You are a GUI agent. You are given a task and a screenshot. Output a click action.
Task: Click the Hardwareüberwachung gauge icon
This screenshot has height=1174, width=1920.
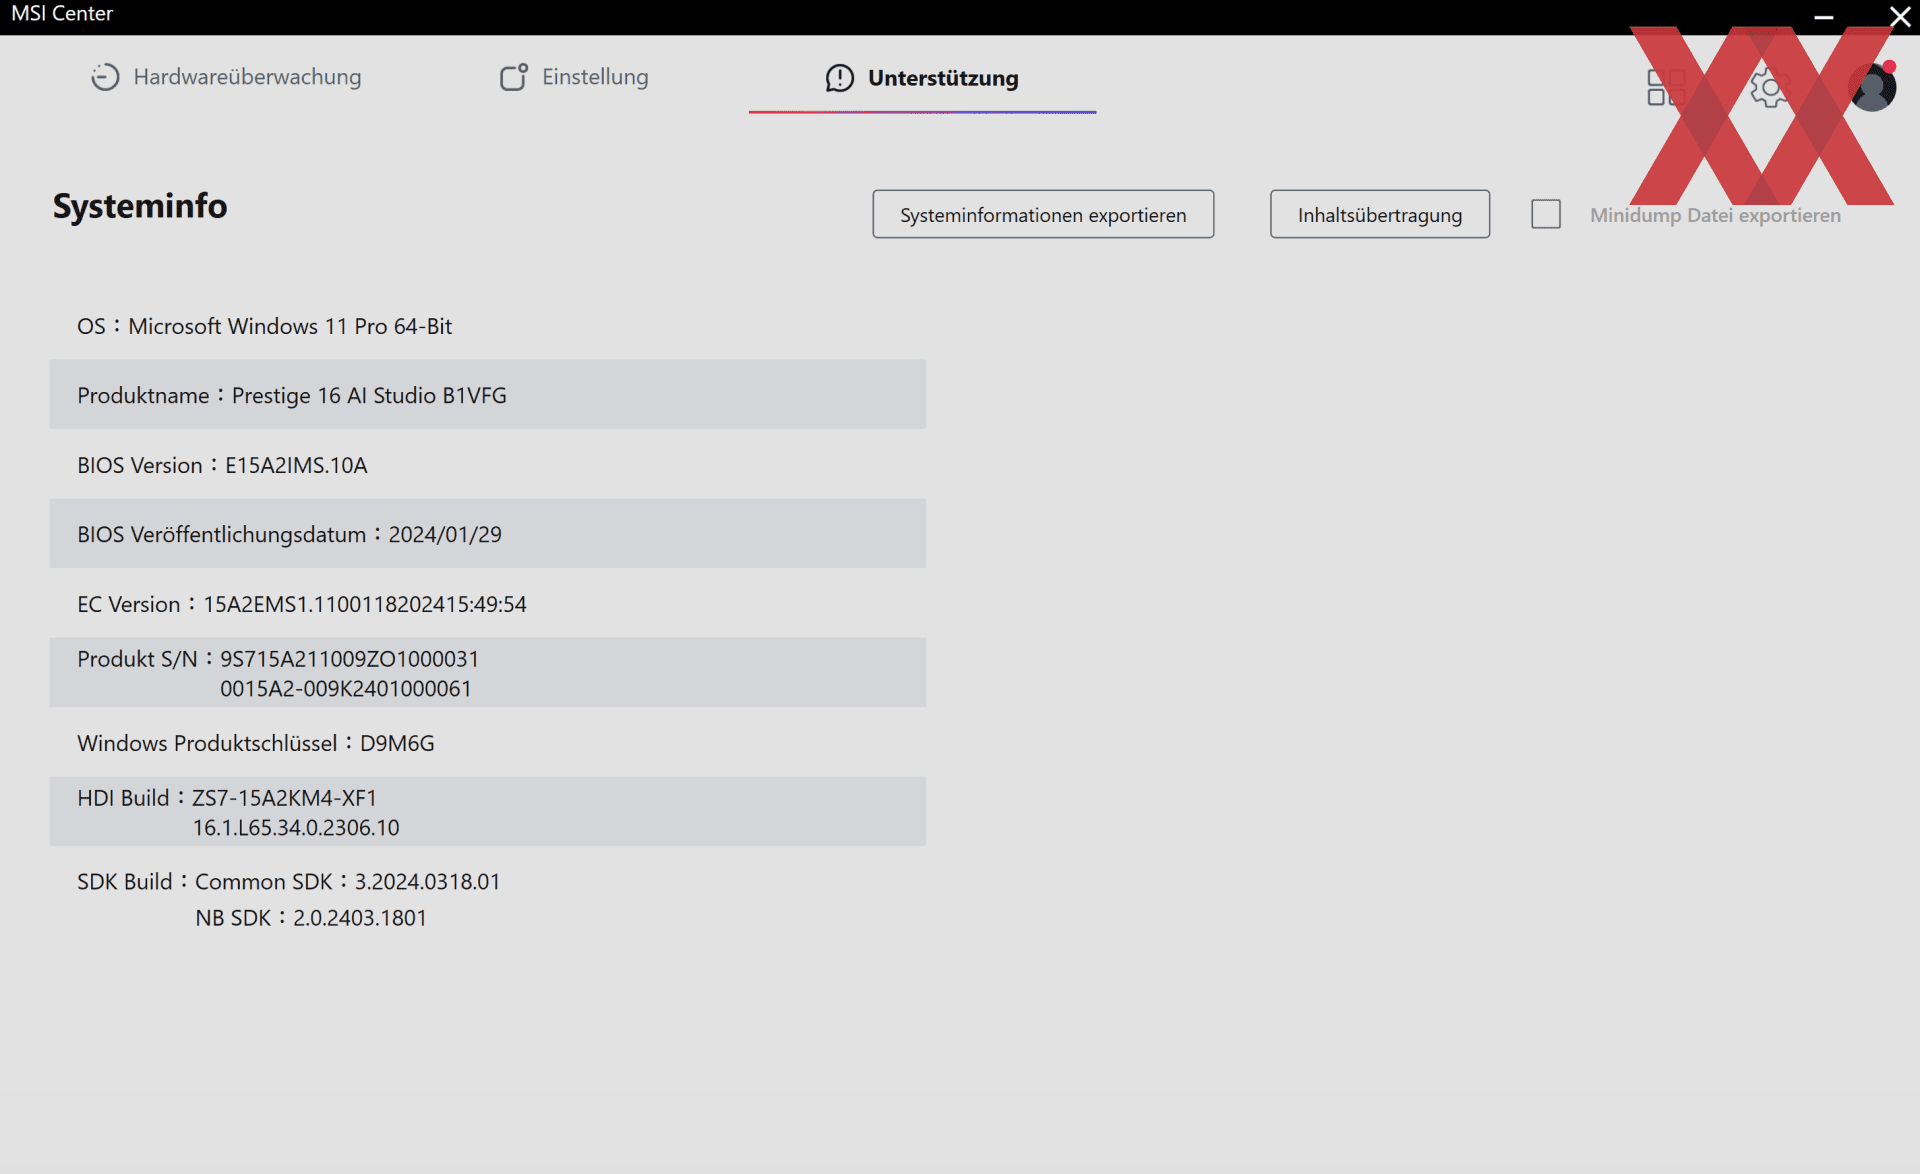pyautogui.click(x=105, y=77)
